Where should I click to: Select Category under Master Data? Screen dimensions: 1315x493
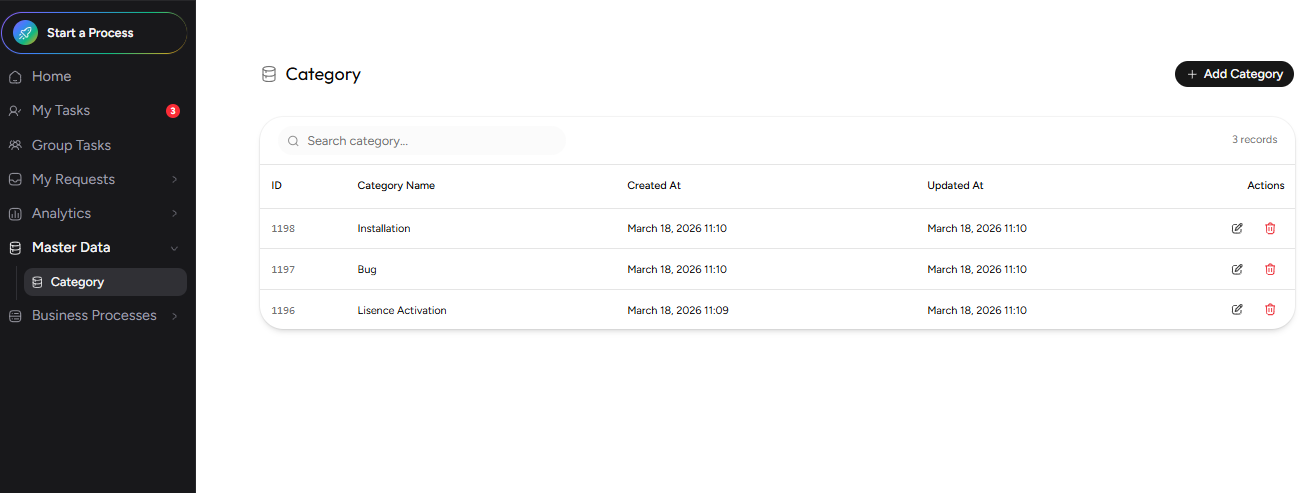coord(105,282)
